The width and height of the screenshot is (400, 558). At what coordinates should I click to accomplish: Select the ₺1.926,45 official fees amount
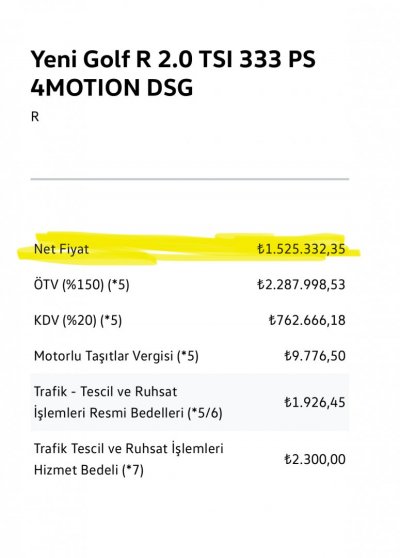pos(315,402)
